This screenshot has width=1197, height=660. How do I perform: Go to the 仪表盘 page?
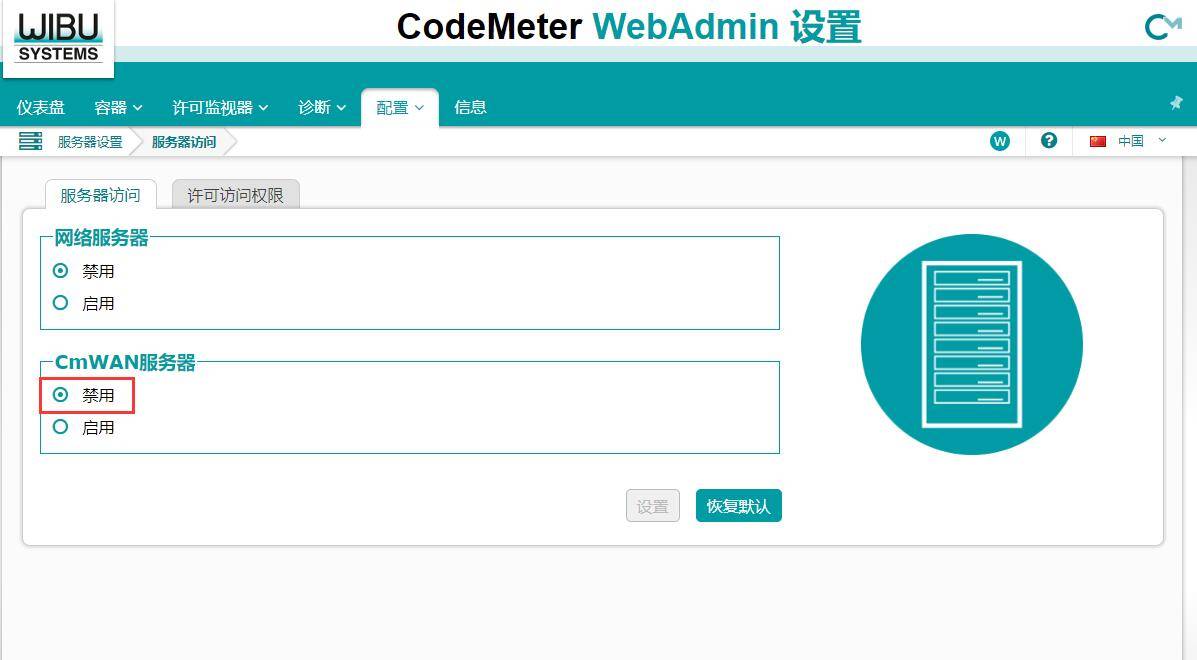point(41,108)
